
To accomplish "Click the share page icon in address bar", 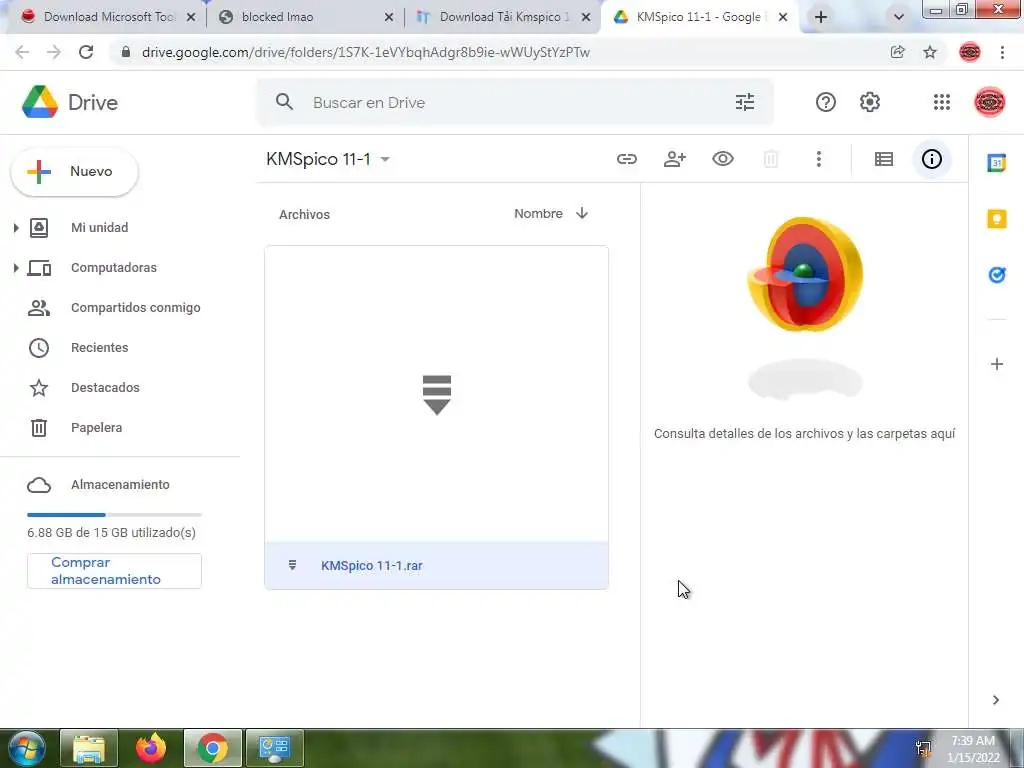I will click(x=898, y=52).
